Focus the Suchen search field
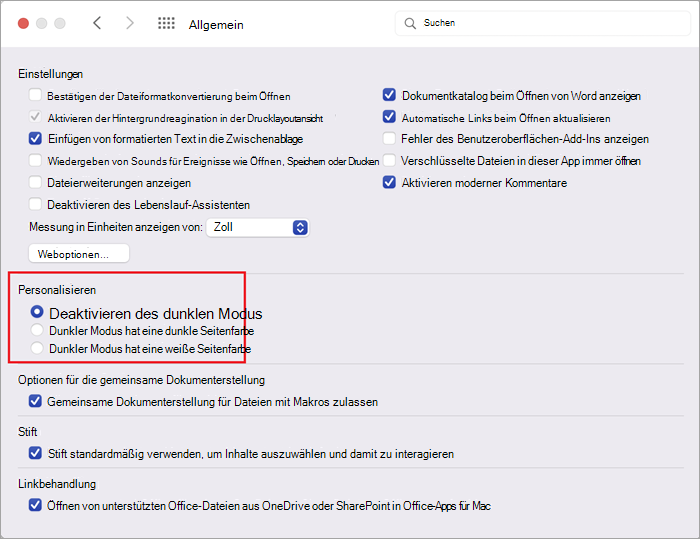This screenshot has width=700, height=539. (542, 23)
